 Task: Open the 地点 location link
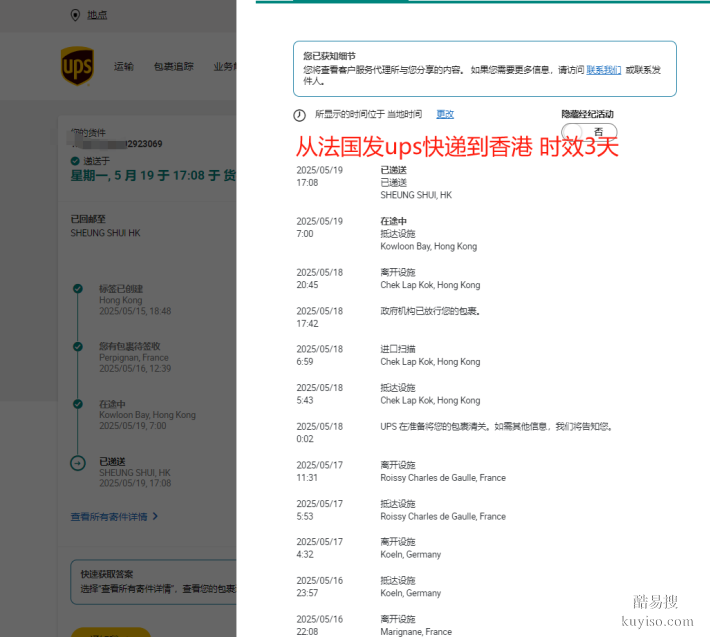(97, 15)
